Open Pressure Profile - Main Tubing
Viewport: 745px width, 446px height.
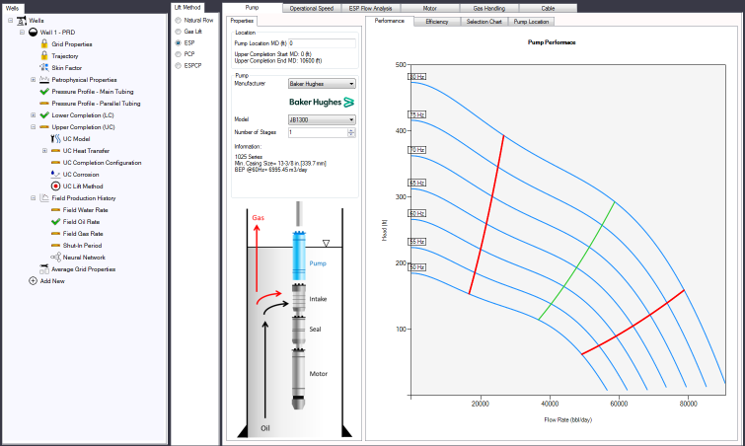coord(97,91)
